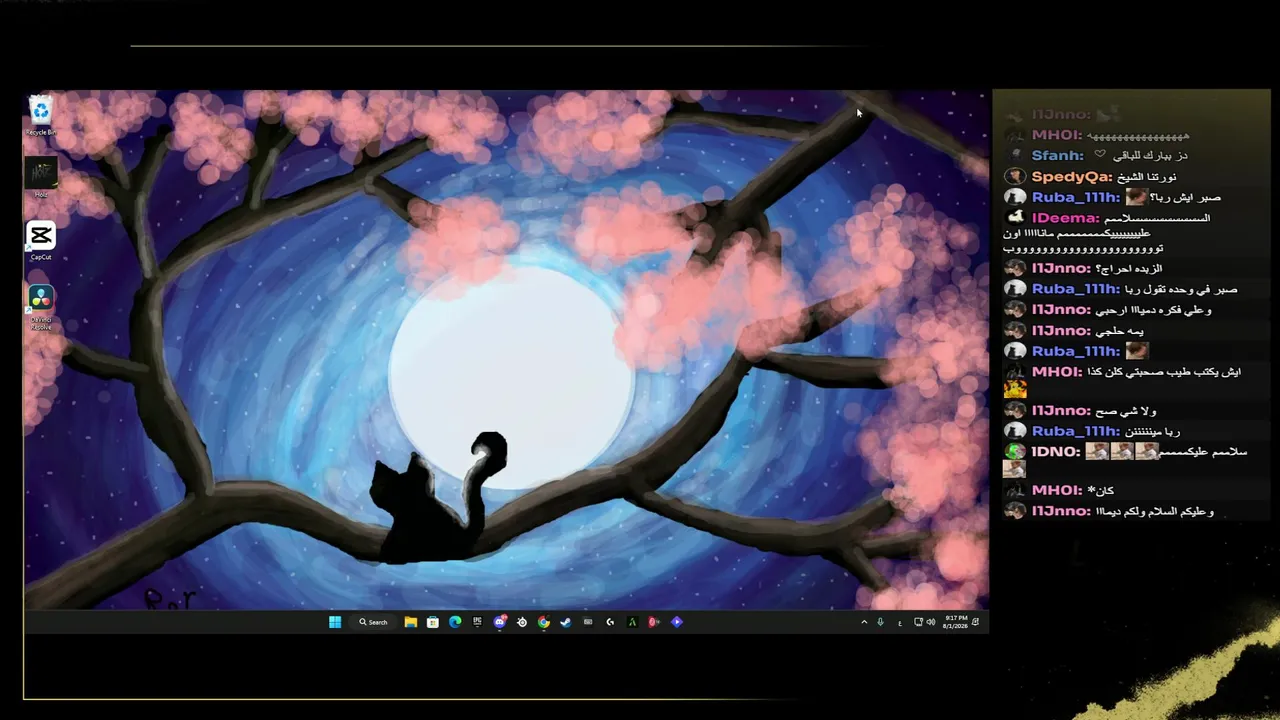Show hidden system tray icons
Viewport: 1280px width, 720px height.
(864, 622)
